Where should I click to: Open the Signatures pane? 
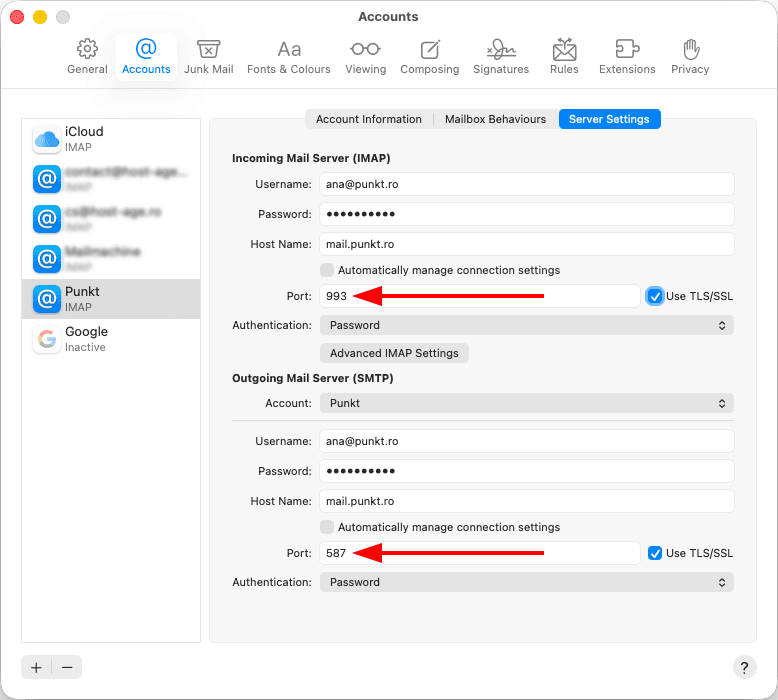tap(501, 57)
